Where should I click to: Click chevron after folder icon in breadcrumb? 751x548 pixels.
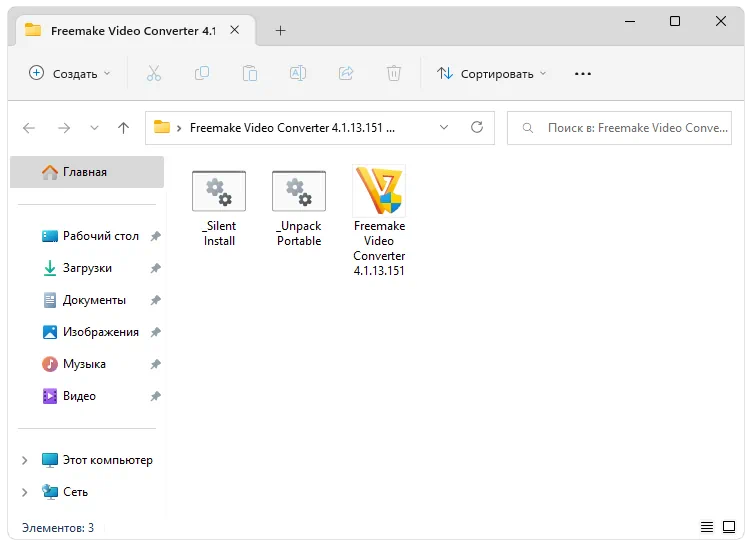(x=179, y=128)
